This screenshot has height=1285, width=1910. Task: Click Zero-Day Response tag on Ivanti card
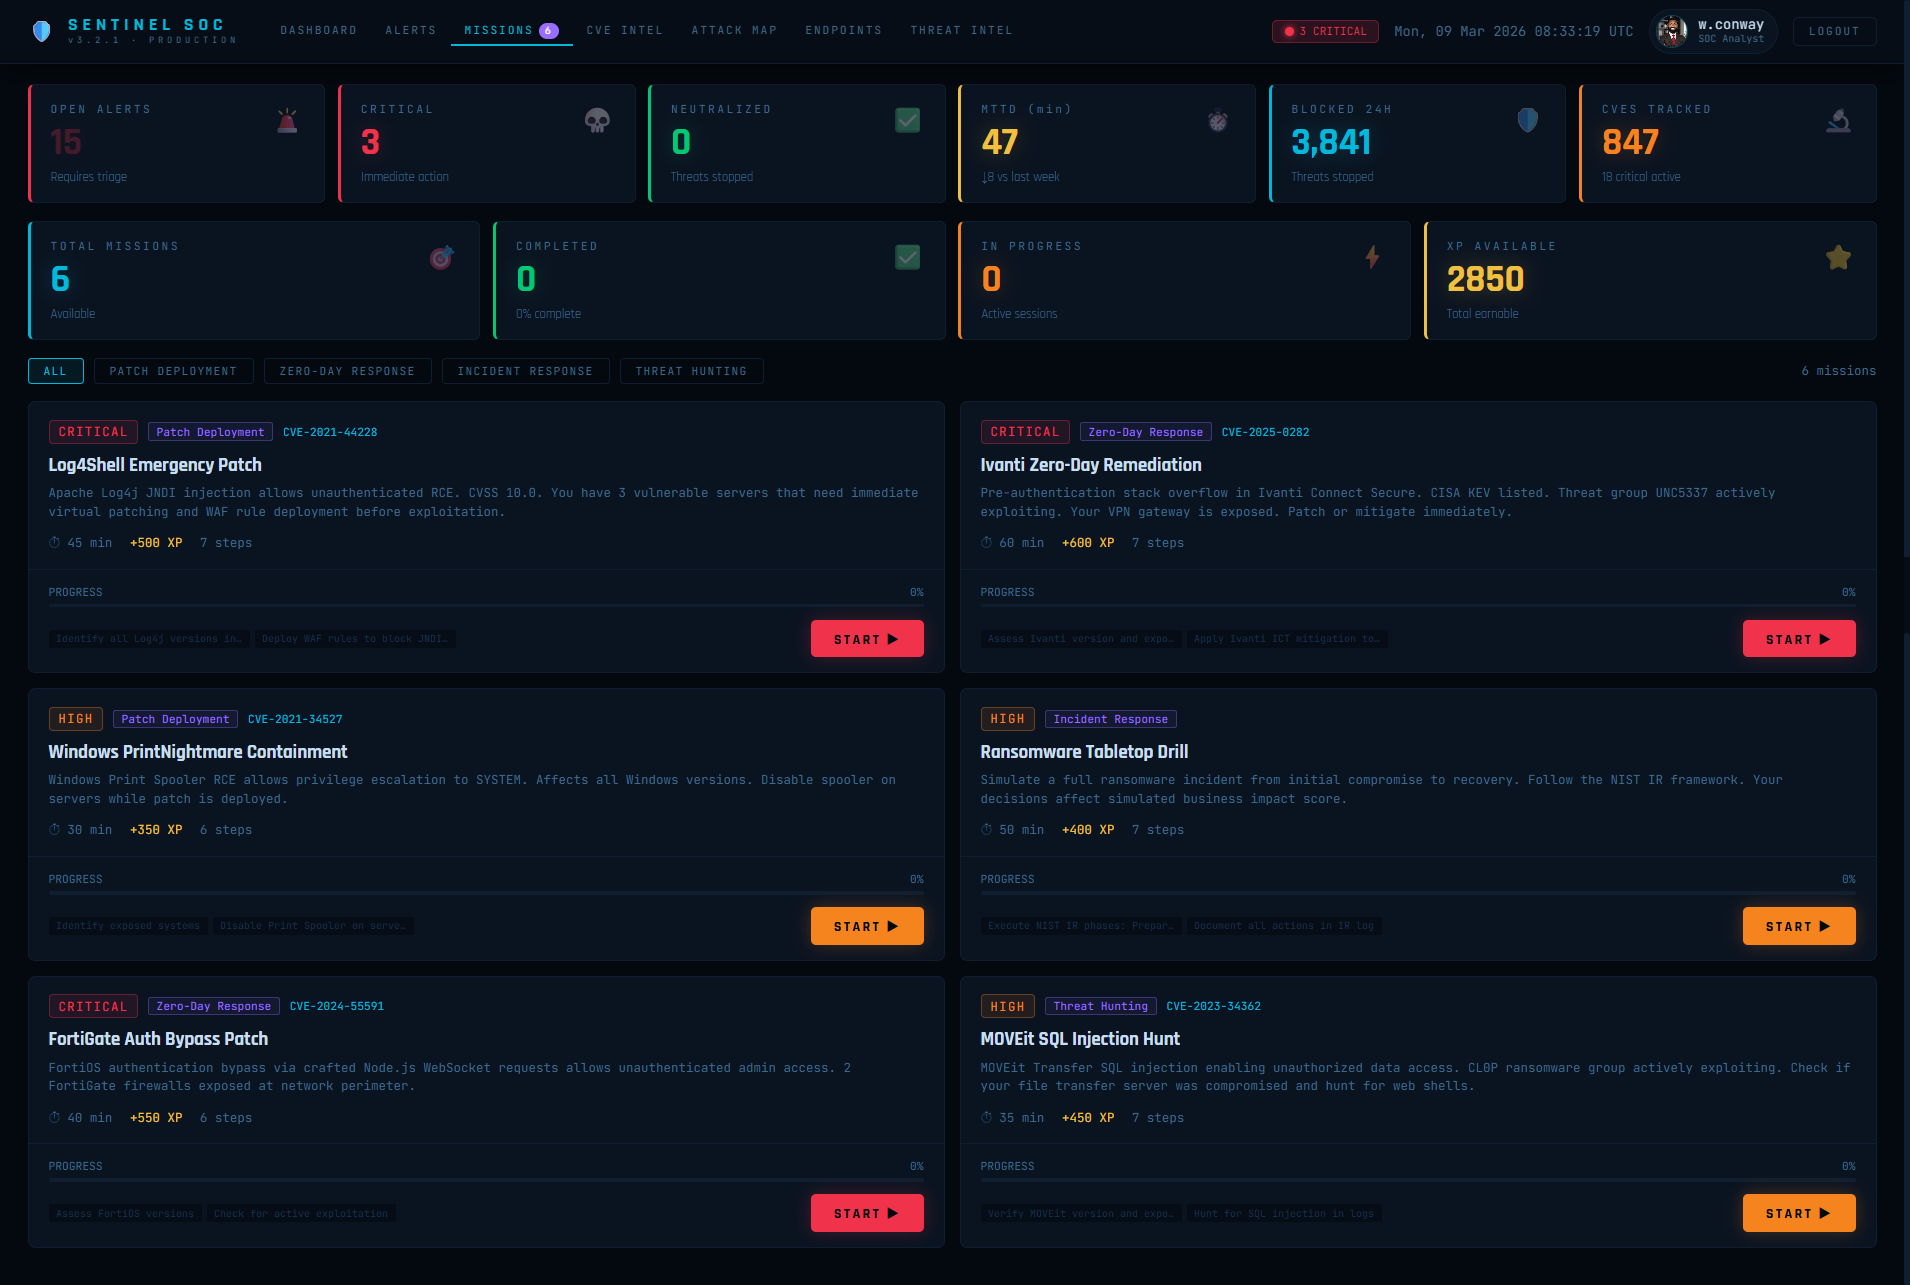(x=1145, y=432)
